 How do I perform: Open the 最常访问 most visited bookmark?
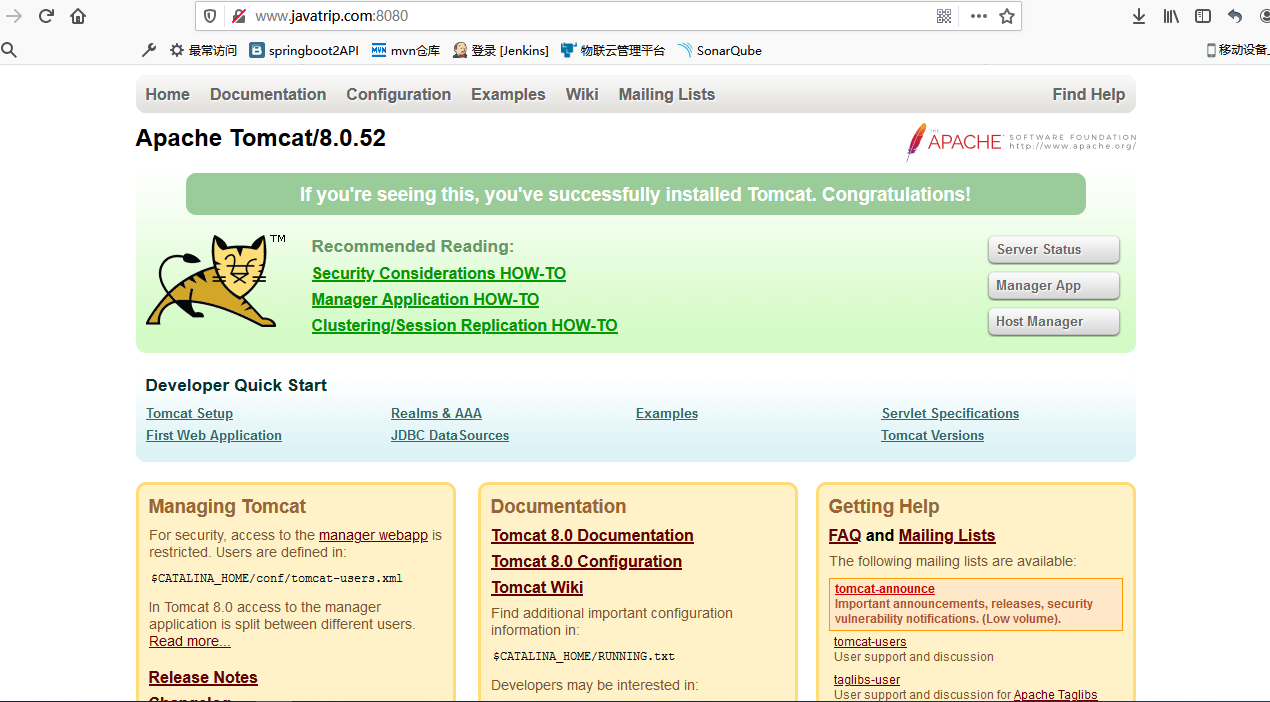click(203, 50)
